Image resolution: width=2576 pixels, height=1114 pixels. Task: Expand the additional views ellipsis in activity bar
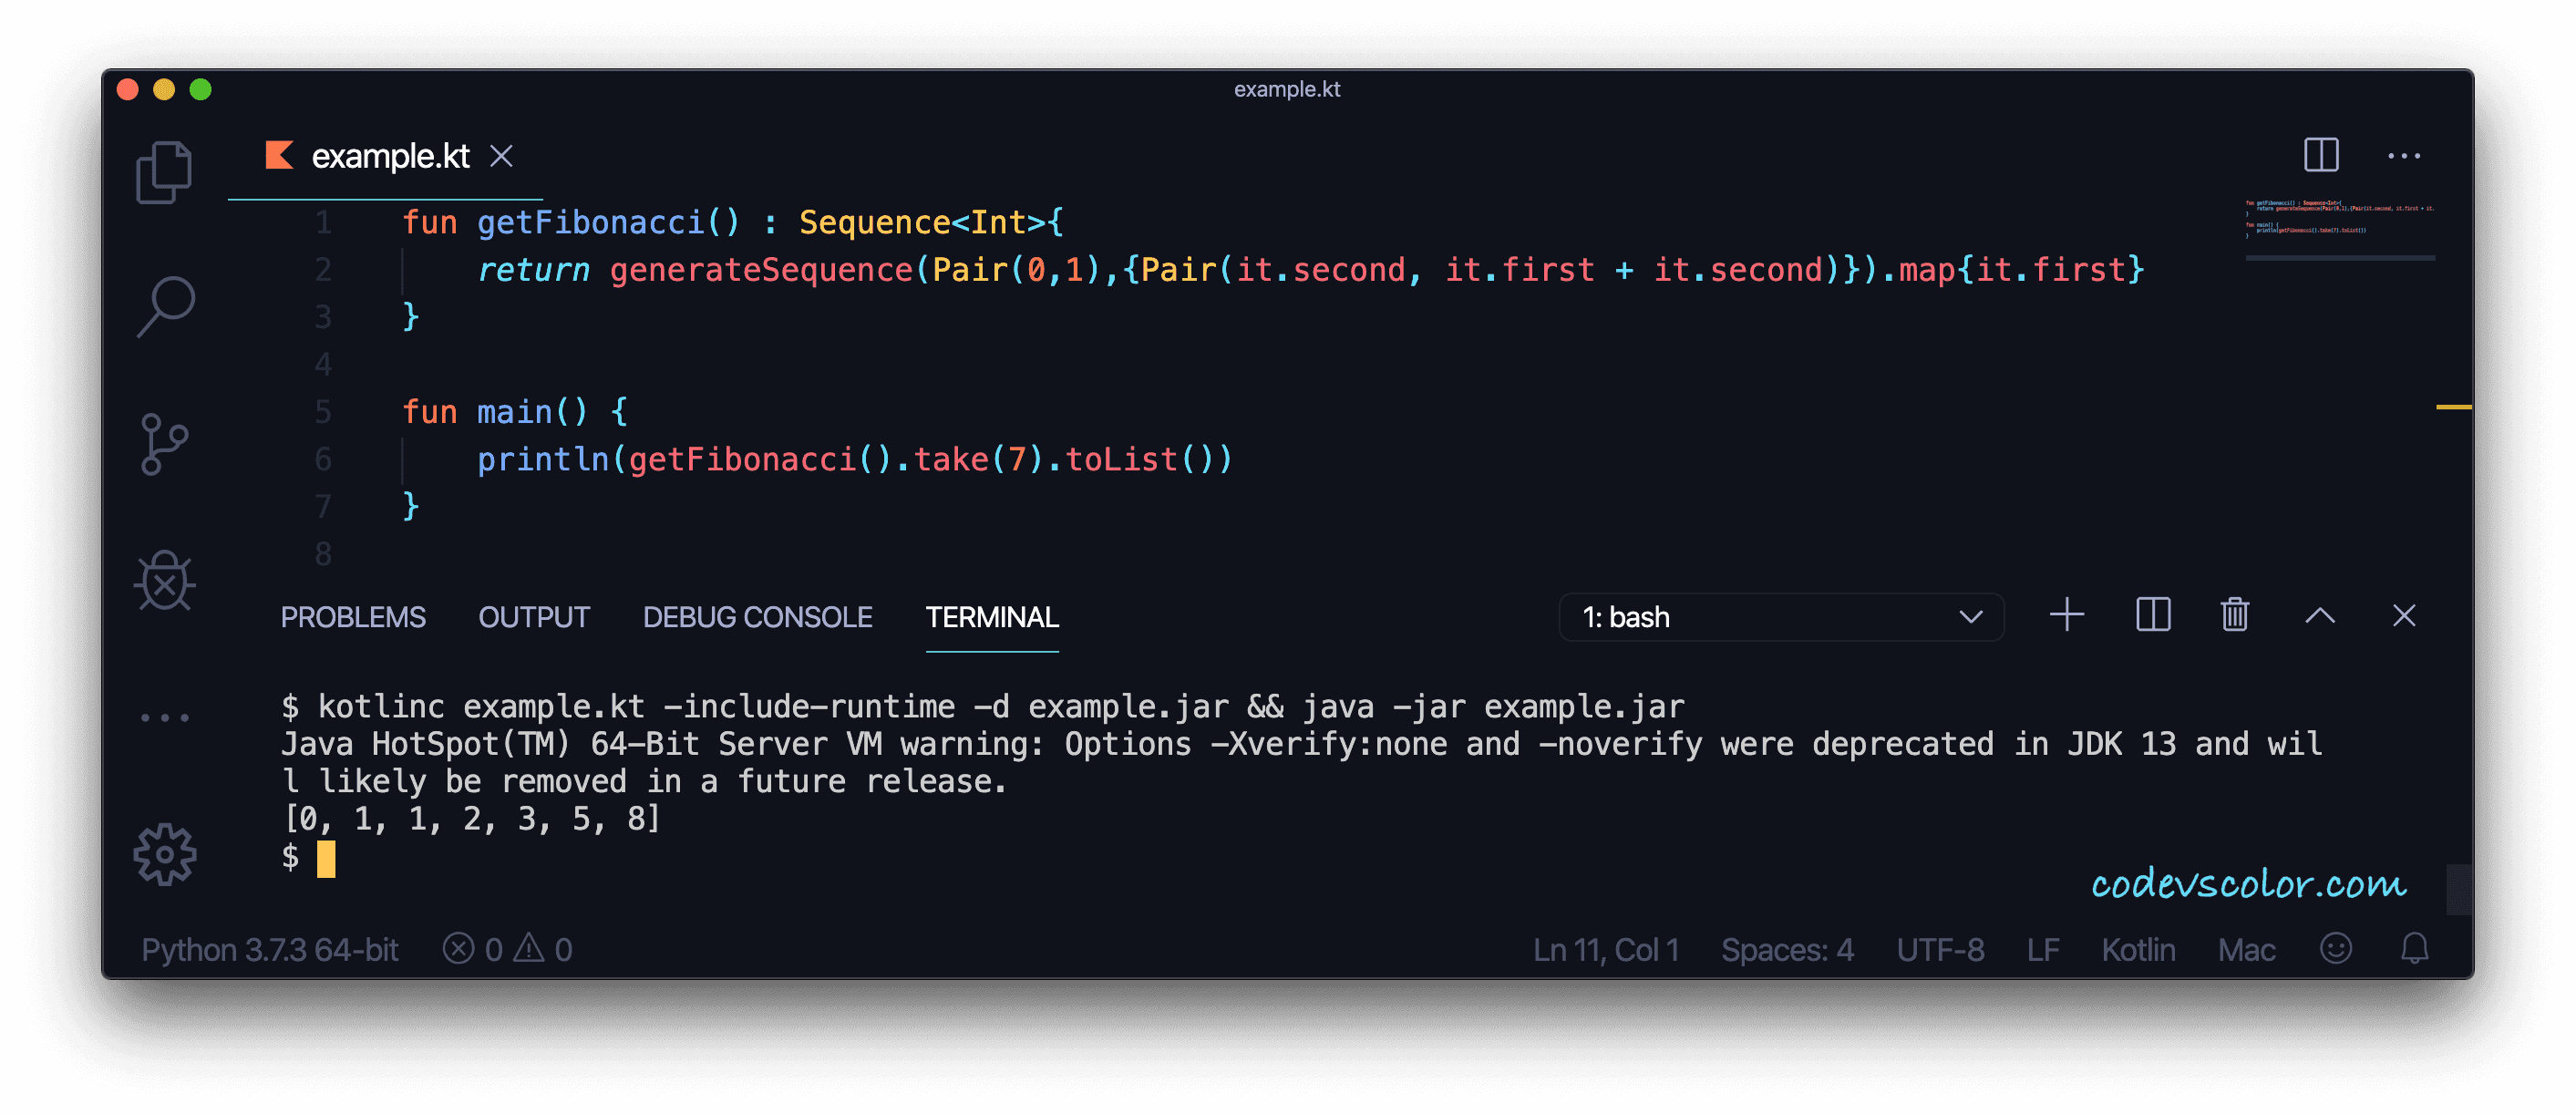[x=165, y=717]
